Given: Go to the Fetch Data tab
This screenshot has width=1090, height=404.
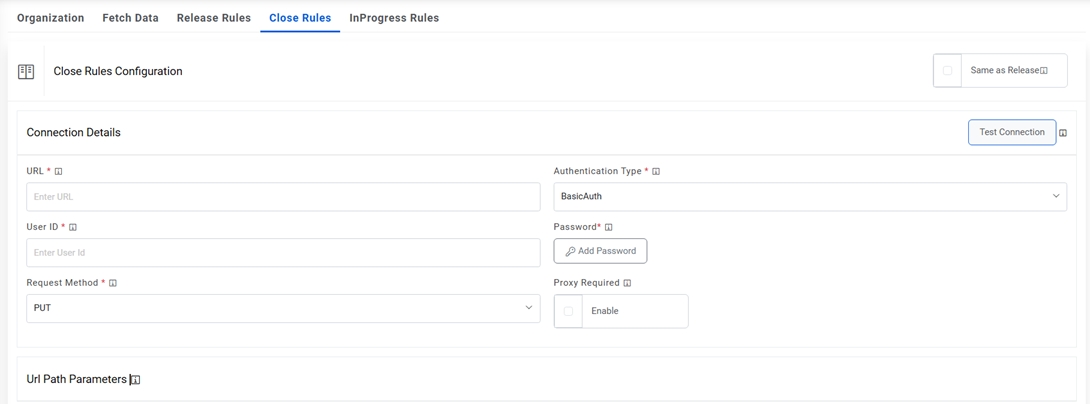Looking at the screenshot, I should click(x=130, y=18).
